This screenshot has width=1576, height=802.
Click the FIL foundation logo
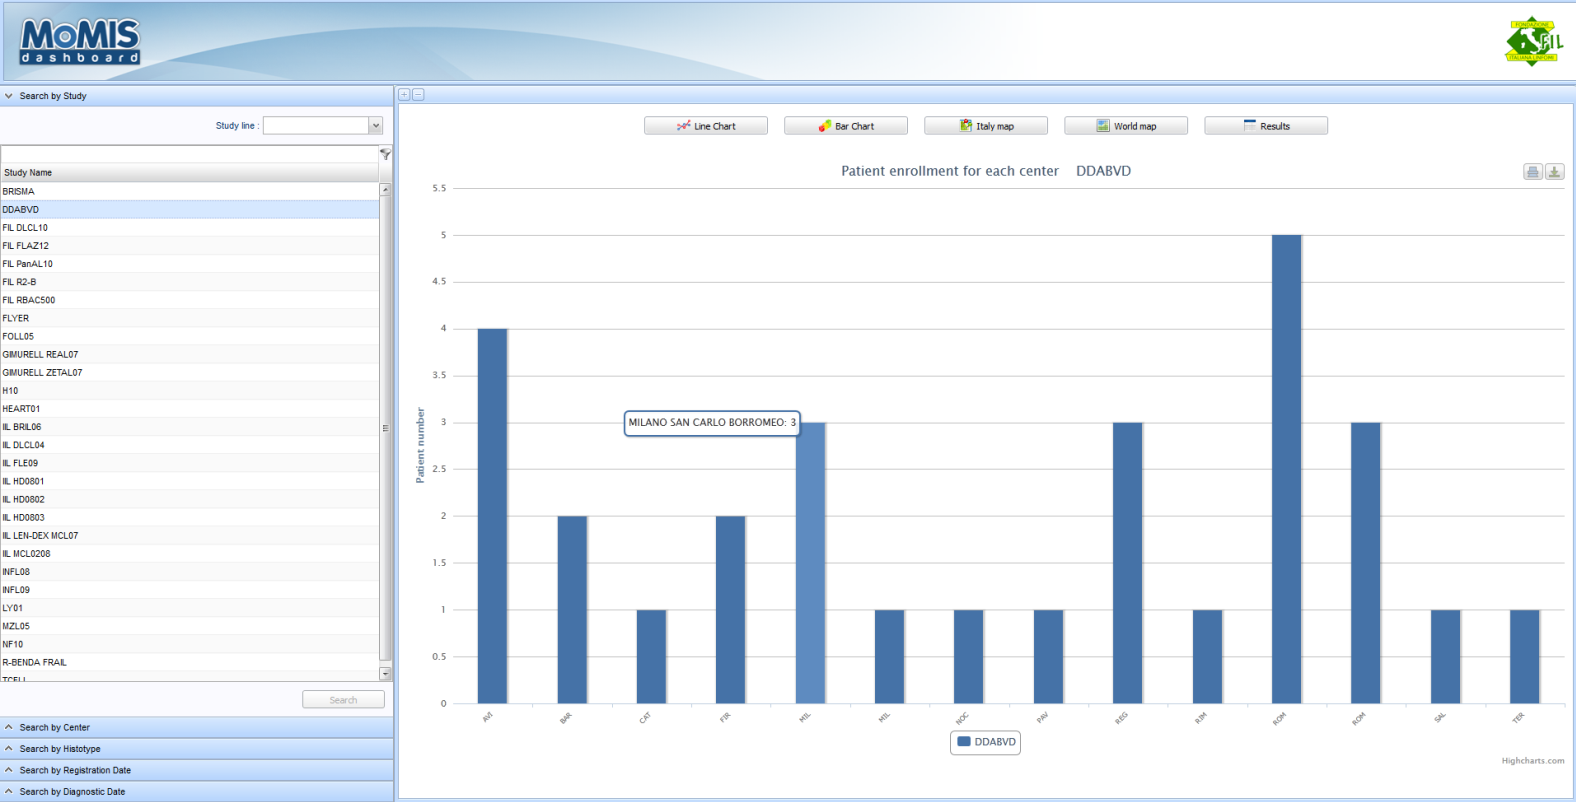(x=1533, y=42)
